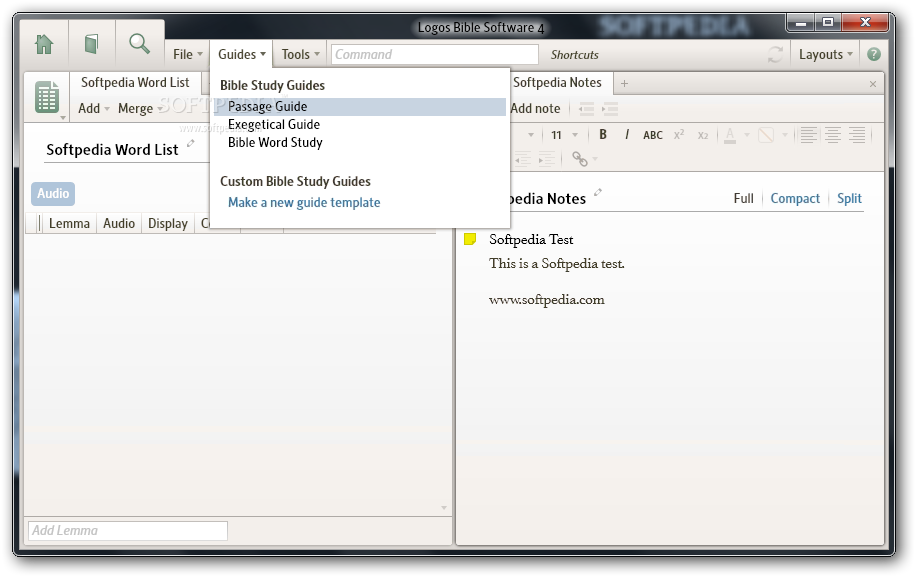Screen dimensions: 916x577
Task: Decrease paragraph indent in formatting toolbar
Action: pos(522,159)
